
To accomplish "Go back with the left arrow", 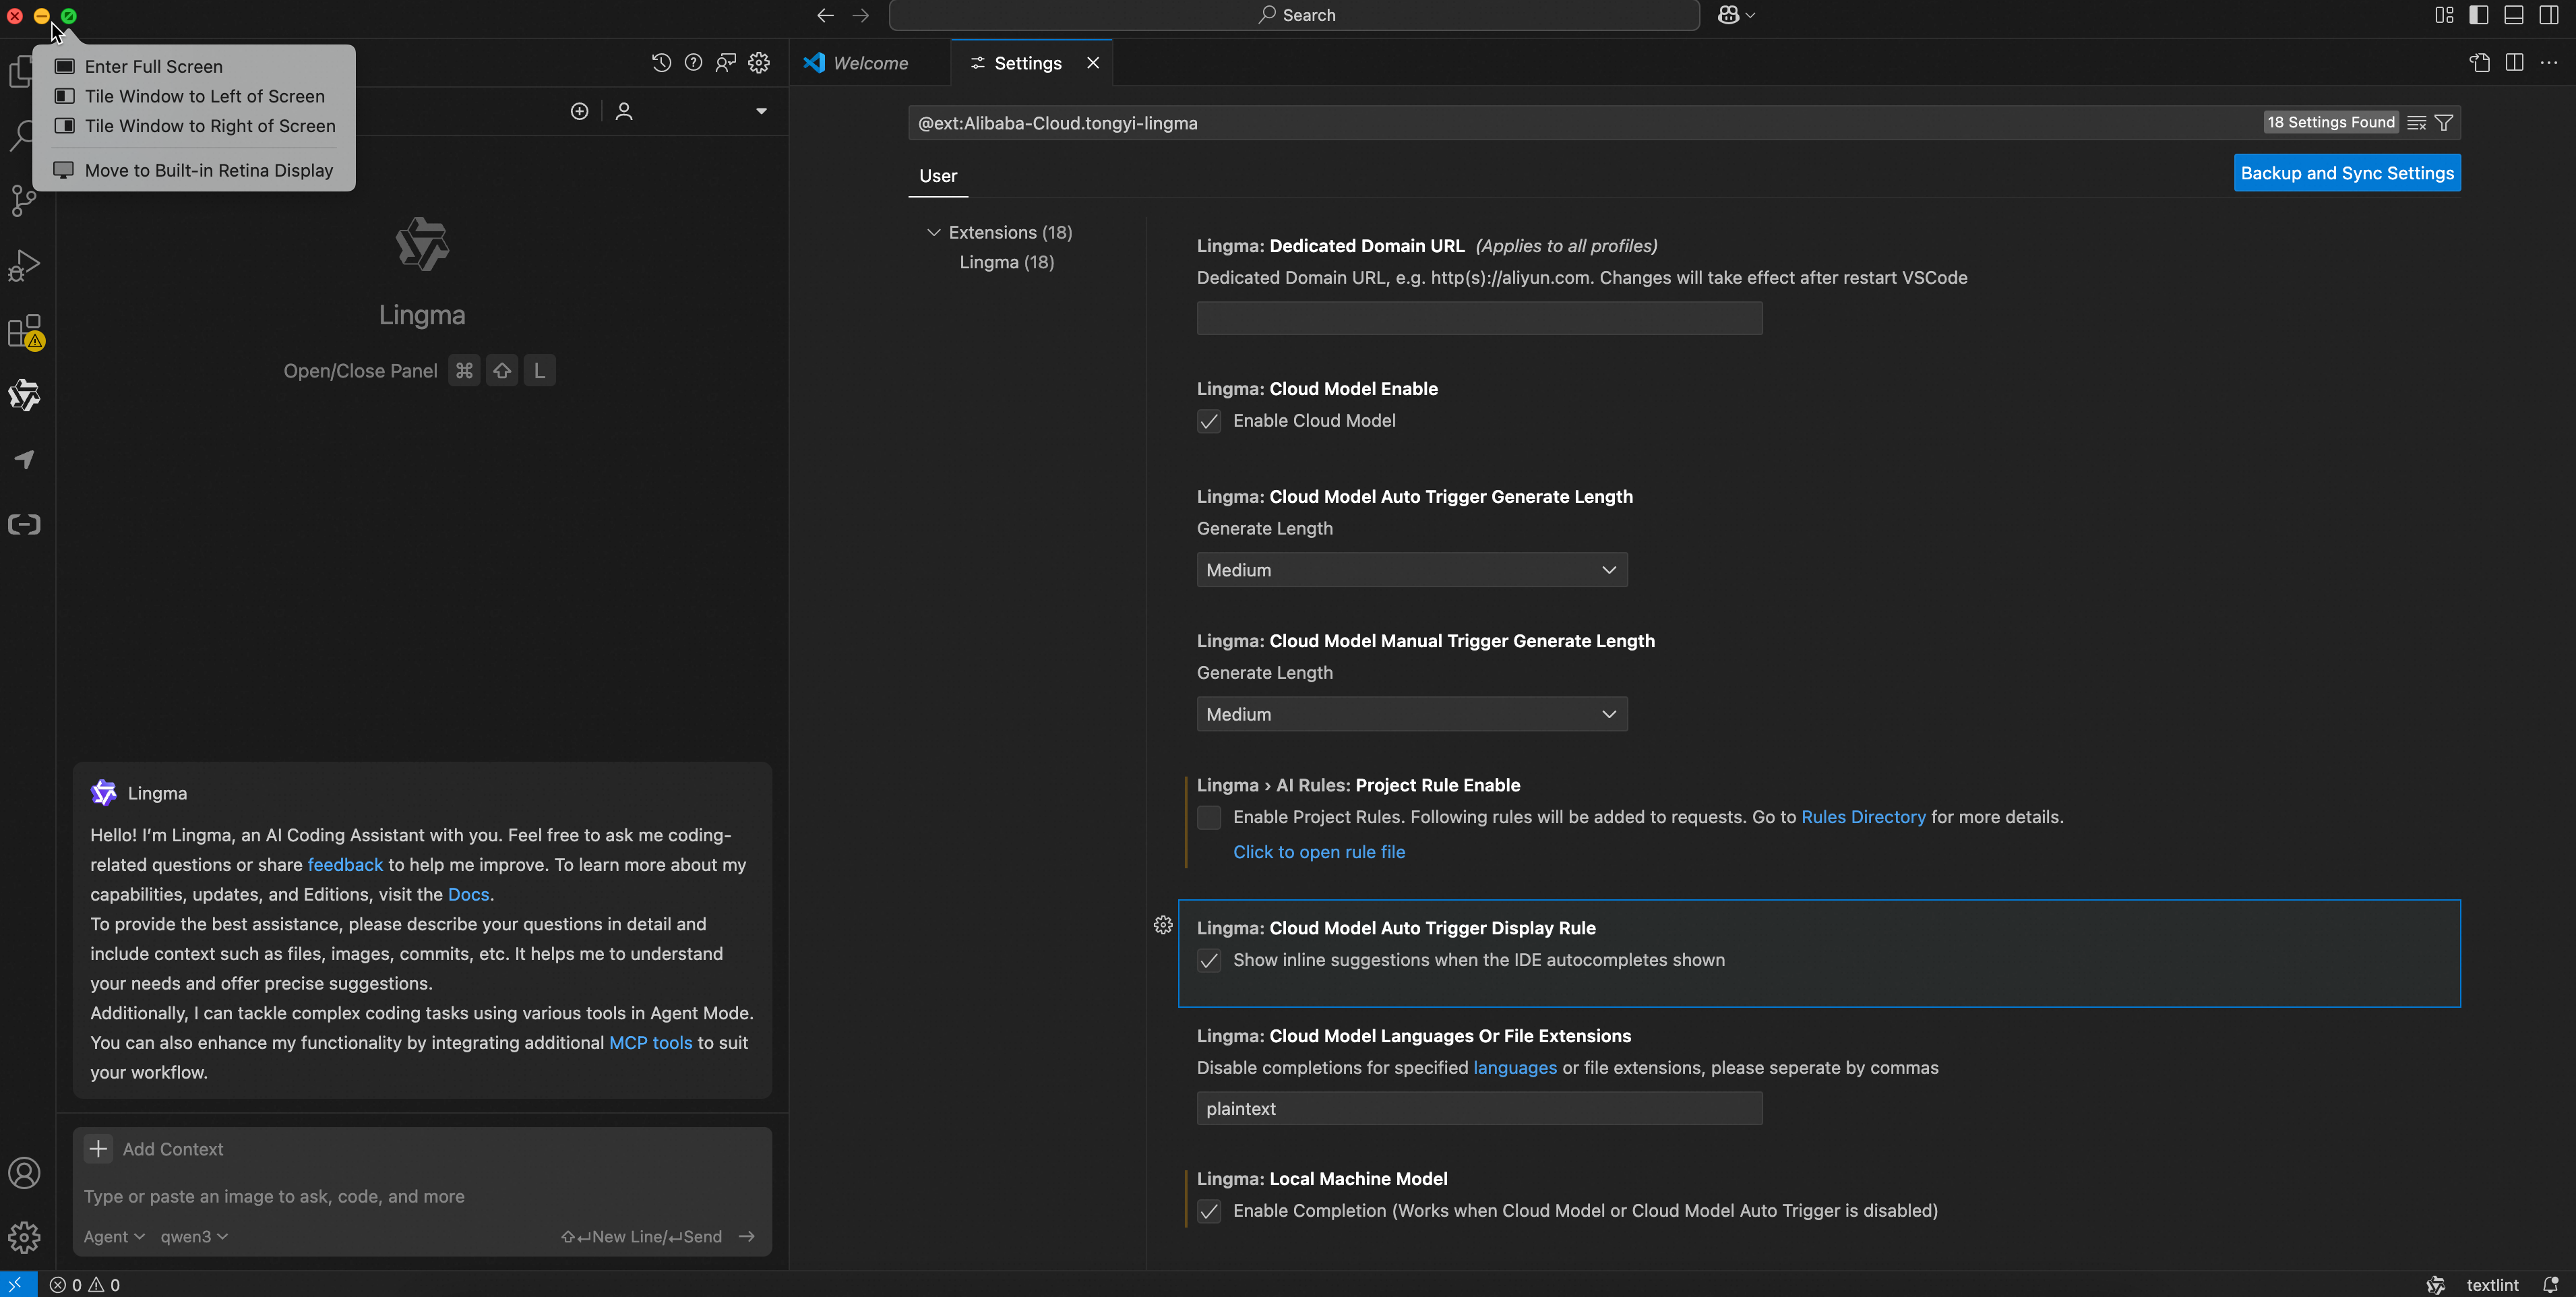I will coord(825,15).
